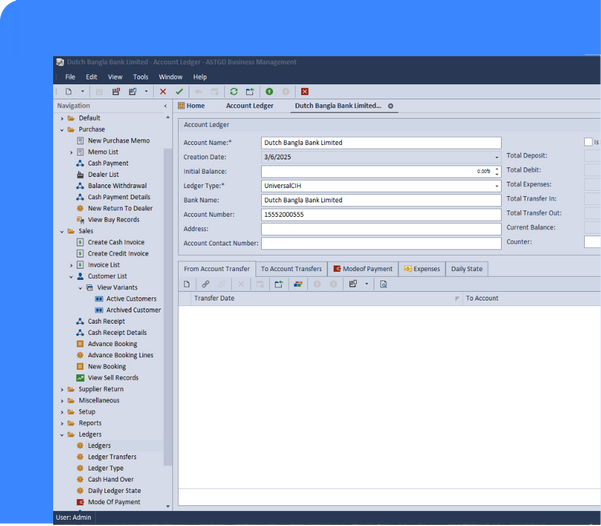Click the Save and New toolbar icon
This screenshot has width=601, height=526.
(133, 92)
